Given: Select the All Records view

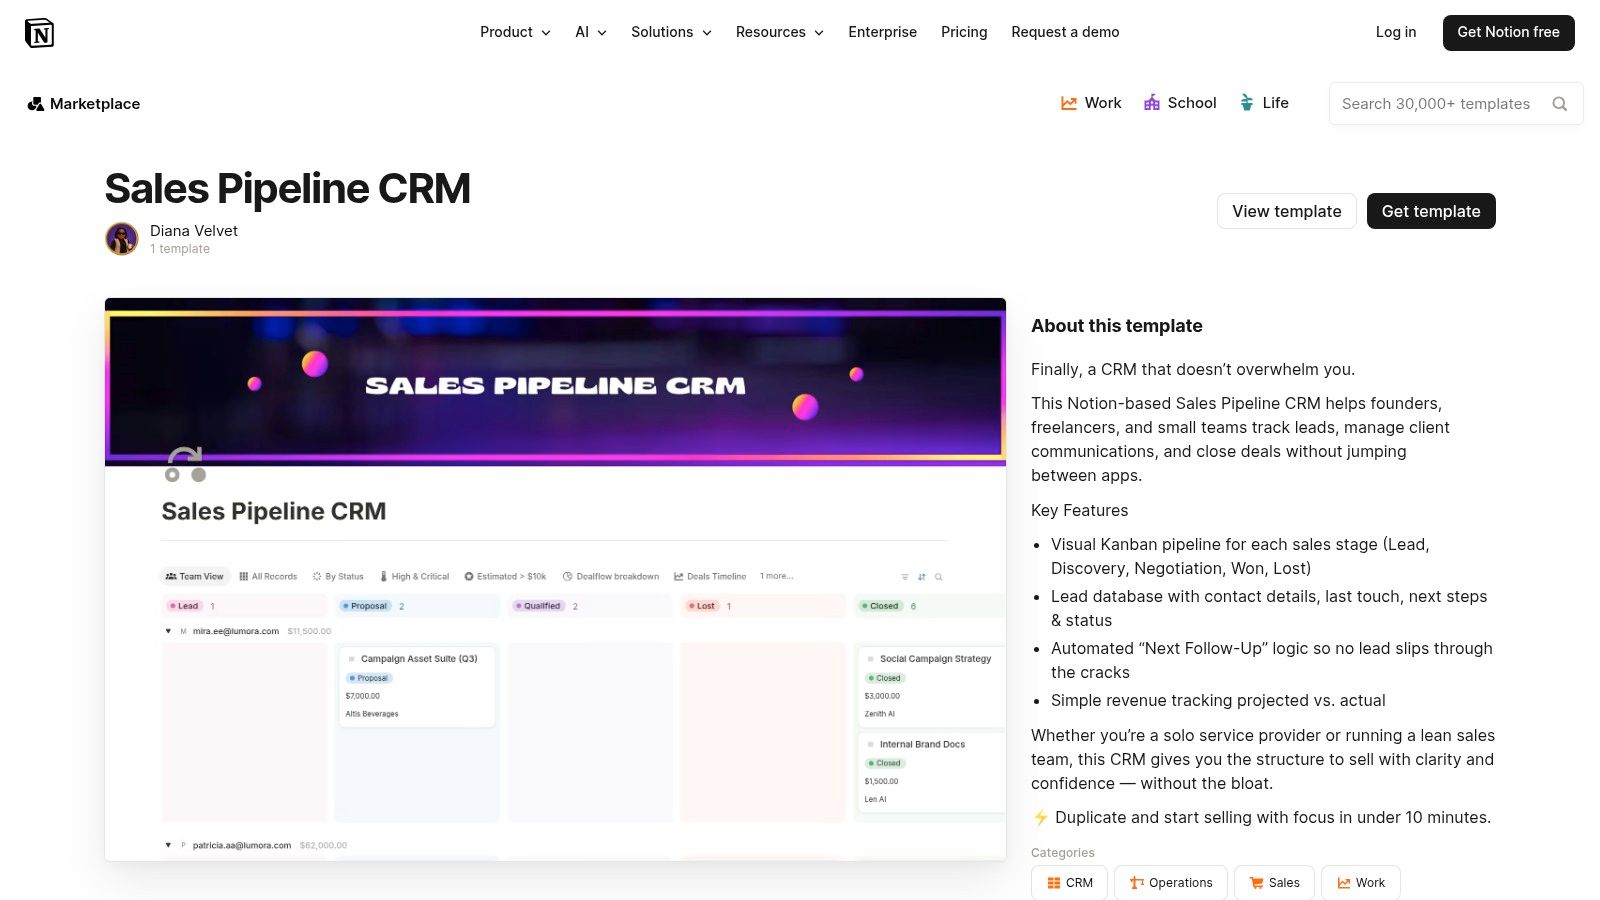Looking at the screenshot, I should coord(268,576).
